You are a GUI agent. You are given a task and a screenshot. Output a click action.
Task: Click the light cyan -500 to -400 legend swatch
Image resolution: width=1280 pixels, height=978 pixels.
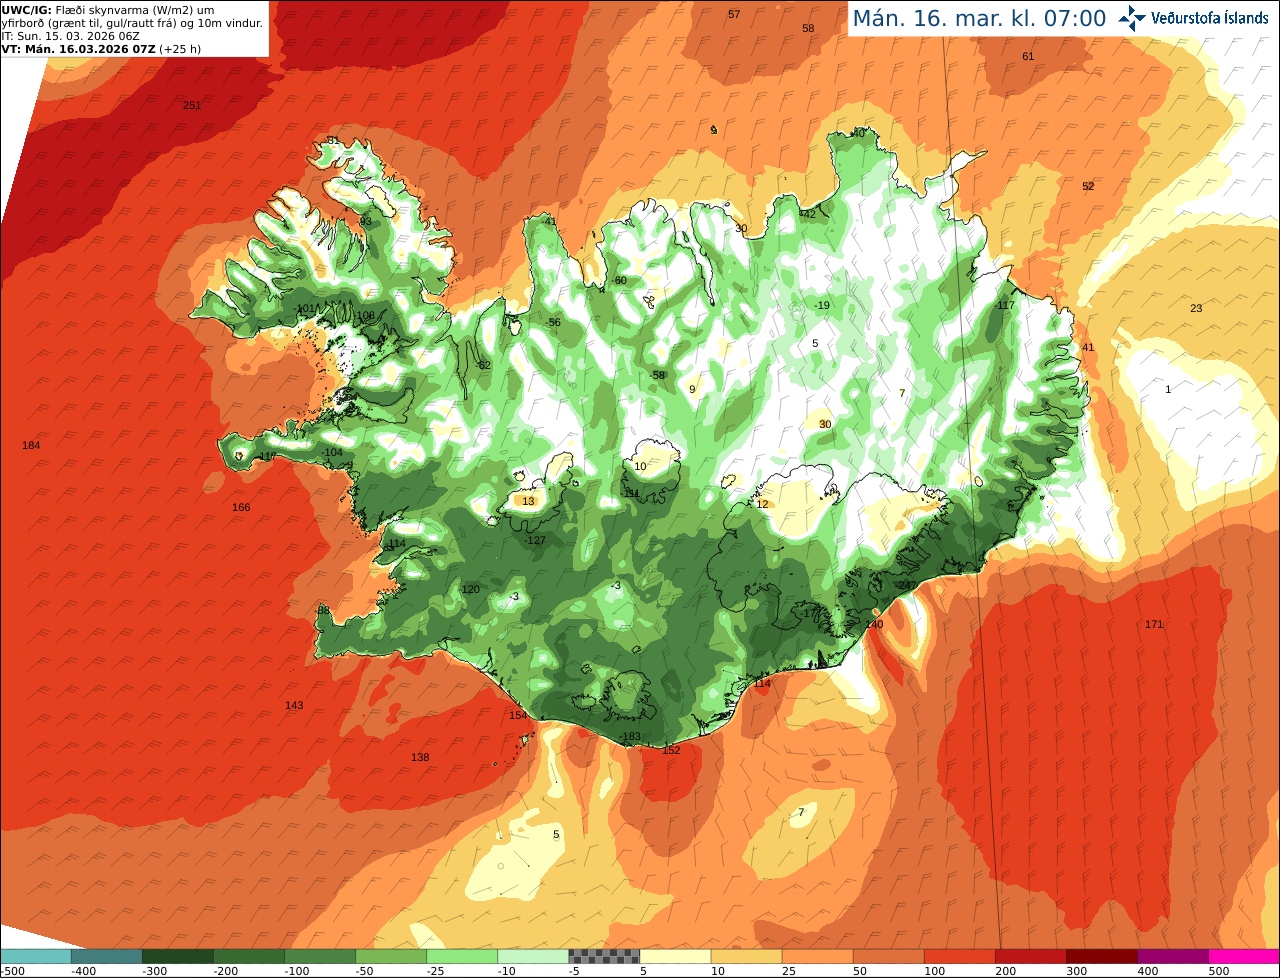[36, 957]
